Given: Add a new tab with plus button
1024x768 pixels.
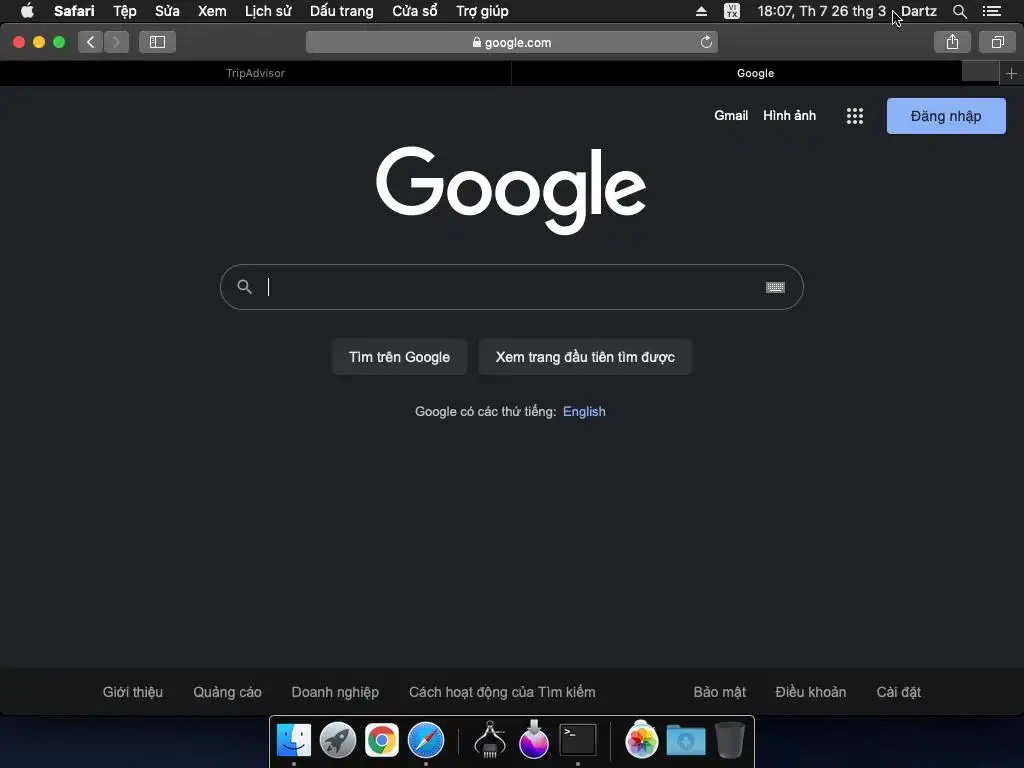Looking at the screenshot, I should click(x=1011, y=74).
